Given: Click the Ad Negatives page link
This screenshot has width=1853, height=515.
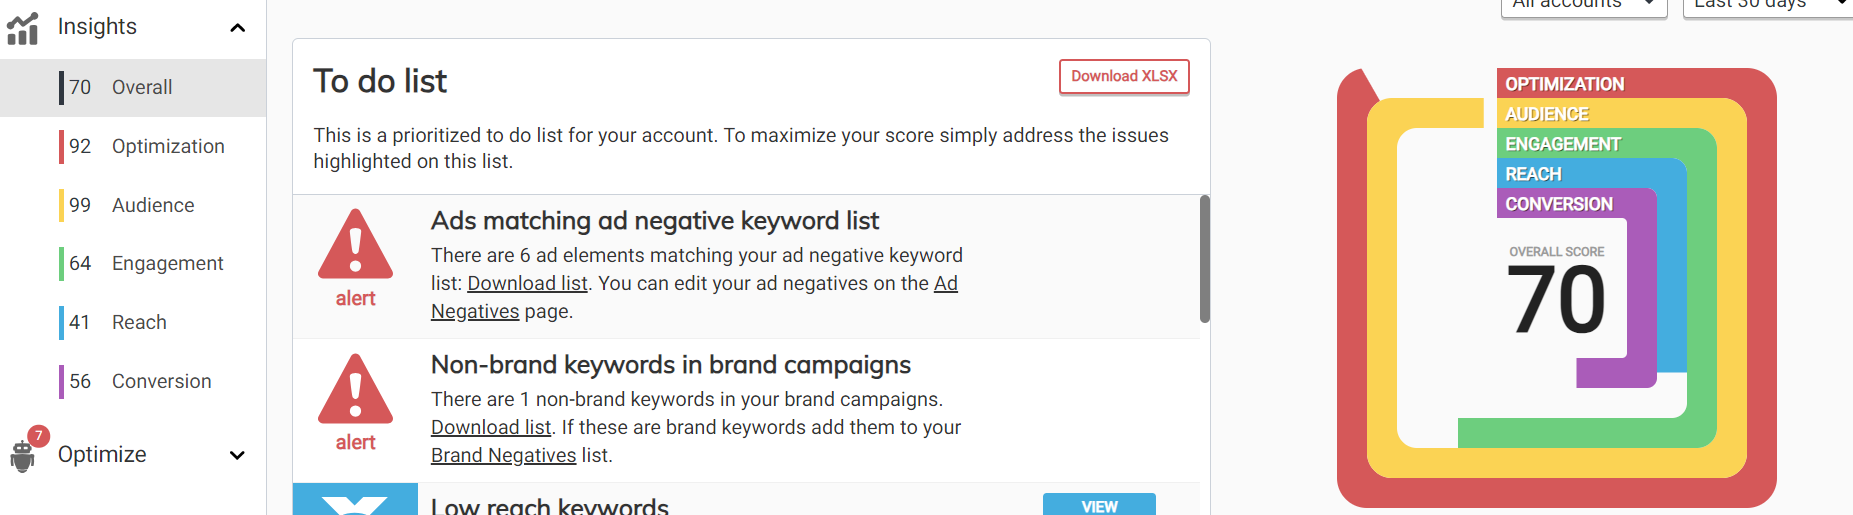Looking at the screenshot, I should point(945,284).
